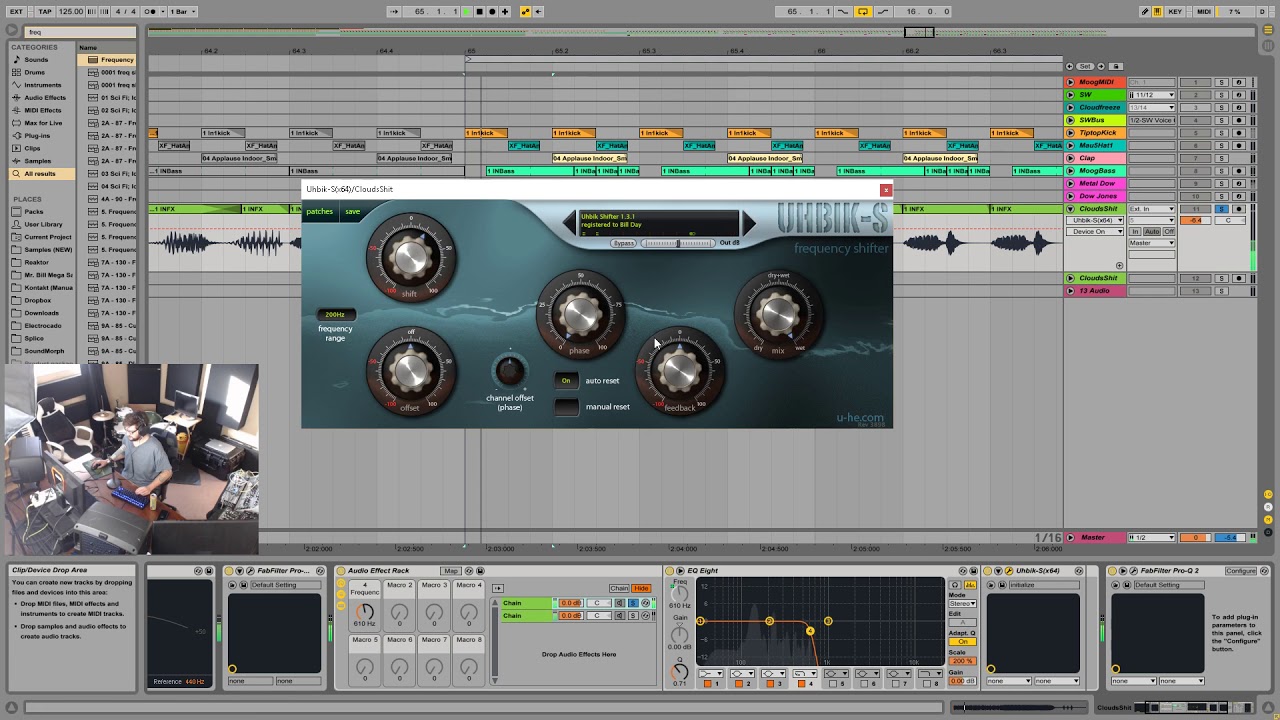Click the Out dB output level slider

[678, 243]
